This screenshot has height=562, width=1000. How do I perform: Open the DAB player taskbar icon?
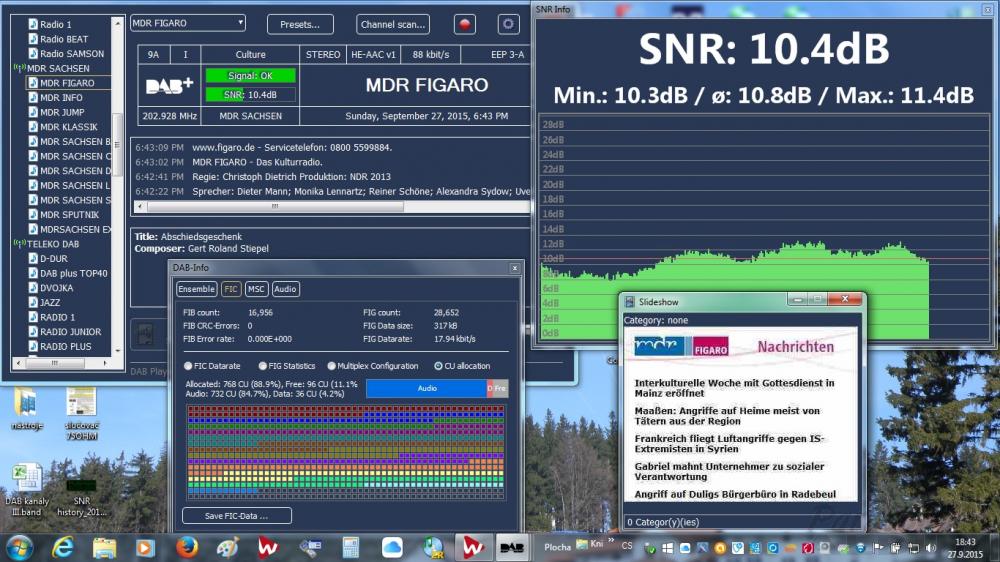click(512, 547)
